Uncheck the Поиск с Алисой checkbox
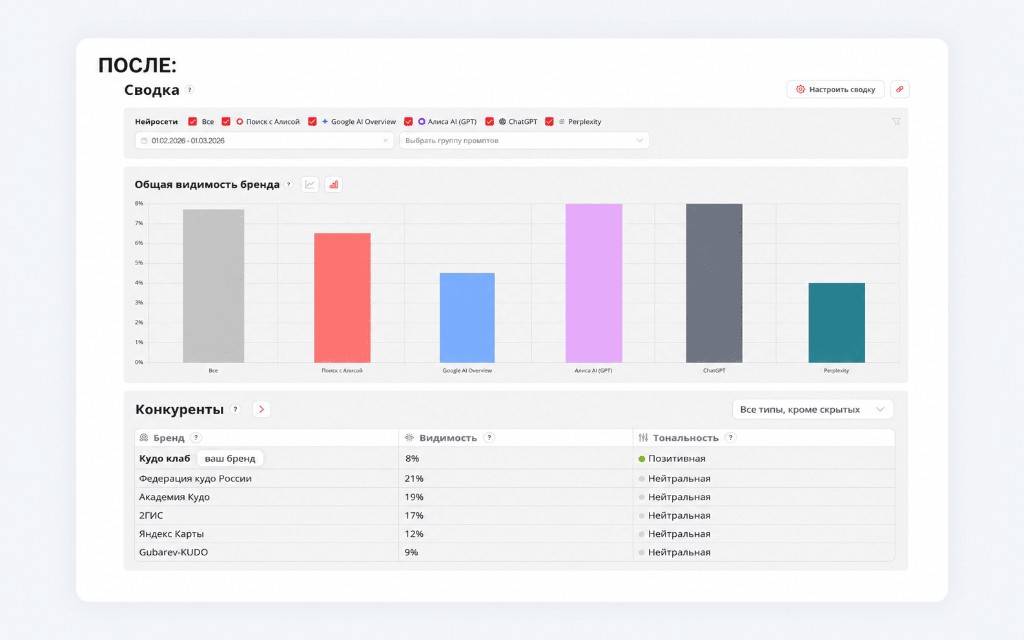Screen dimensions: 1024x640 click(226, 121)
